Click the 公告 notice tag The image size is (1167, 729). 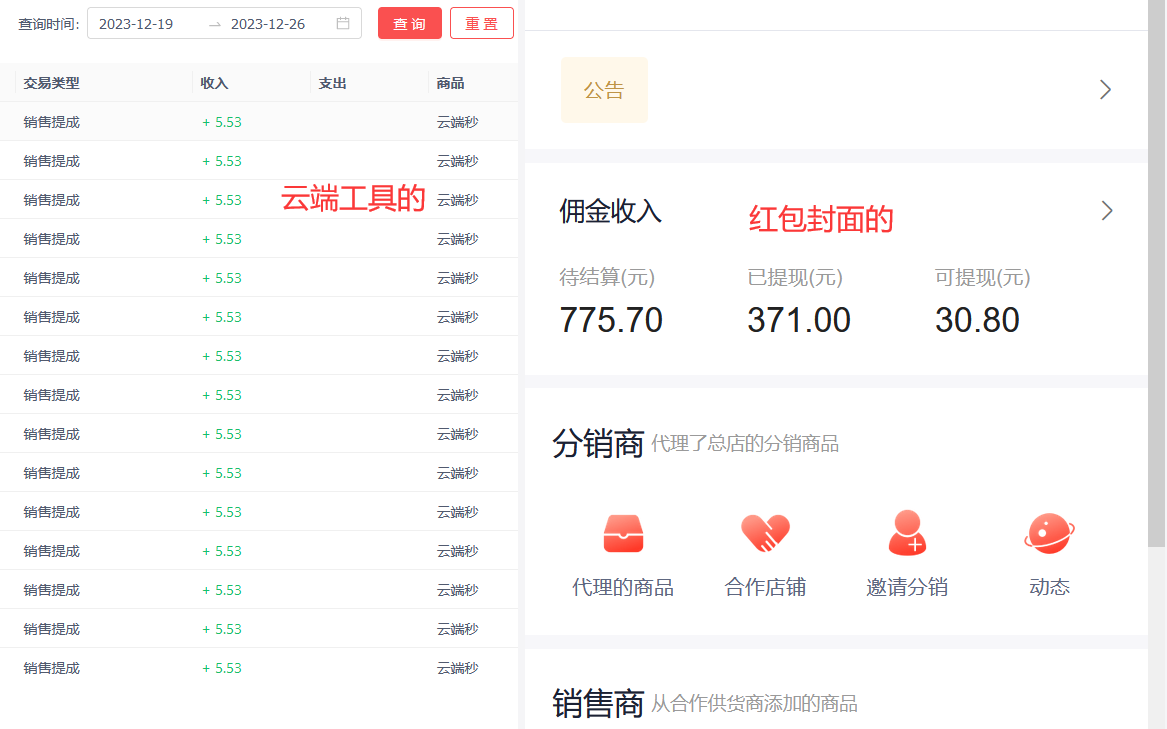click(604, 90)
